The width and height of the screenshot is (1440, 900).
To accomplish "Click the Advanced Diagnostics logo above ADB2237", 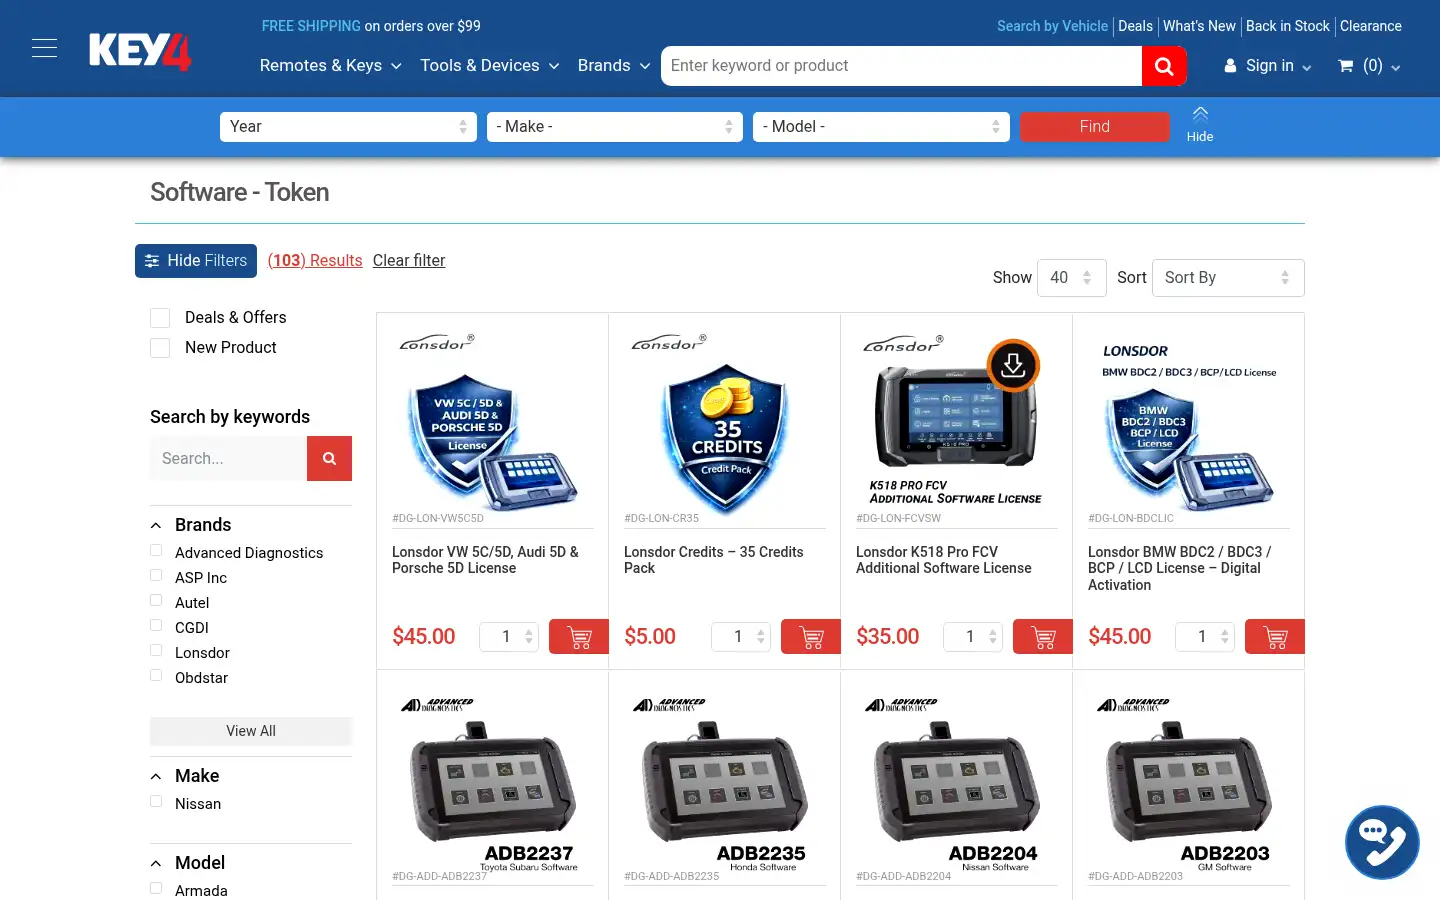I will [x=437, y=705].
